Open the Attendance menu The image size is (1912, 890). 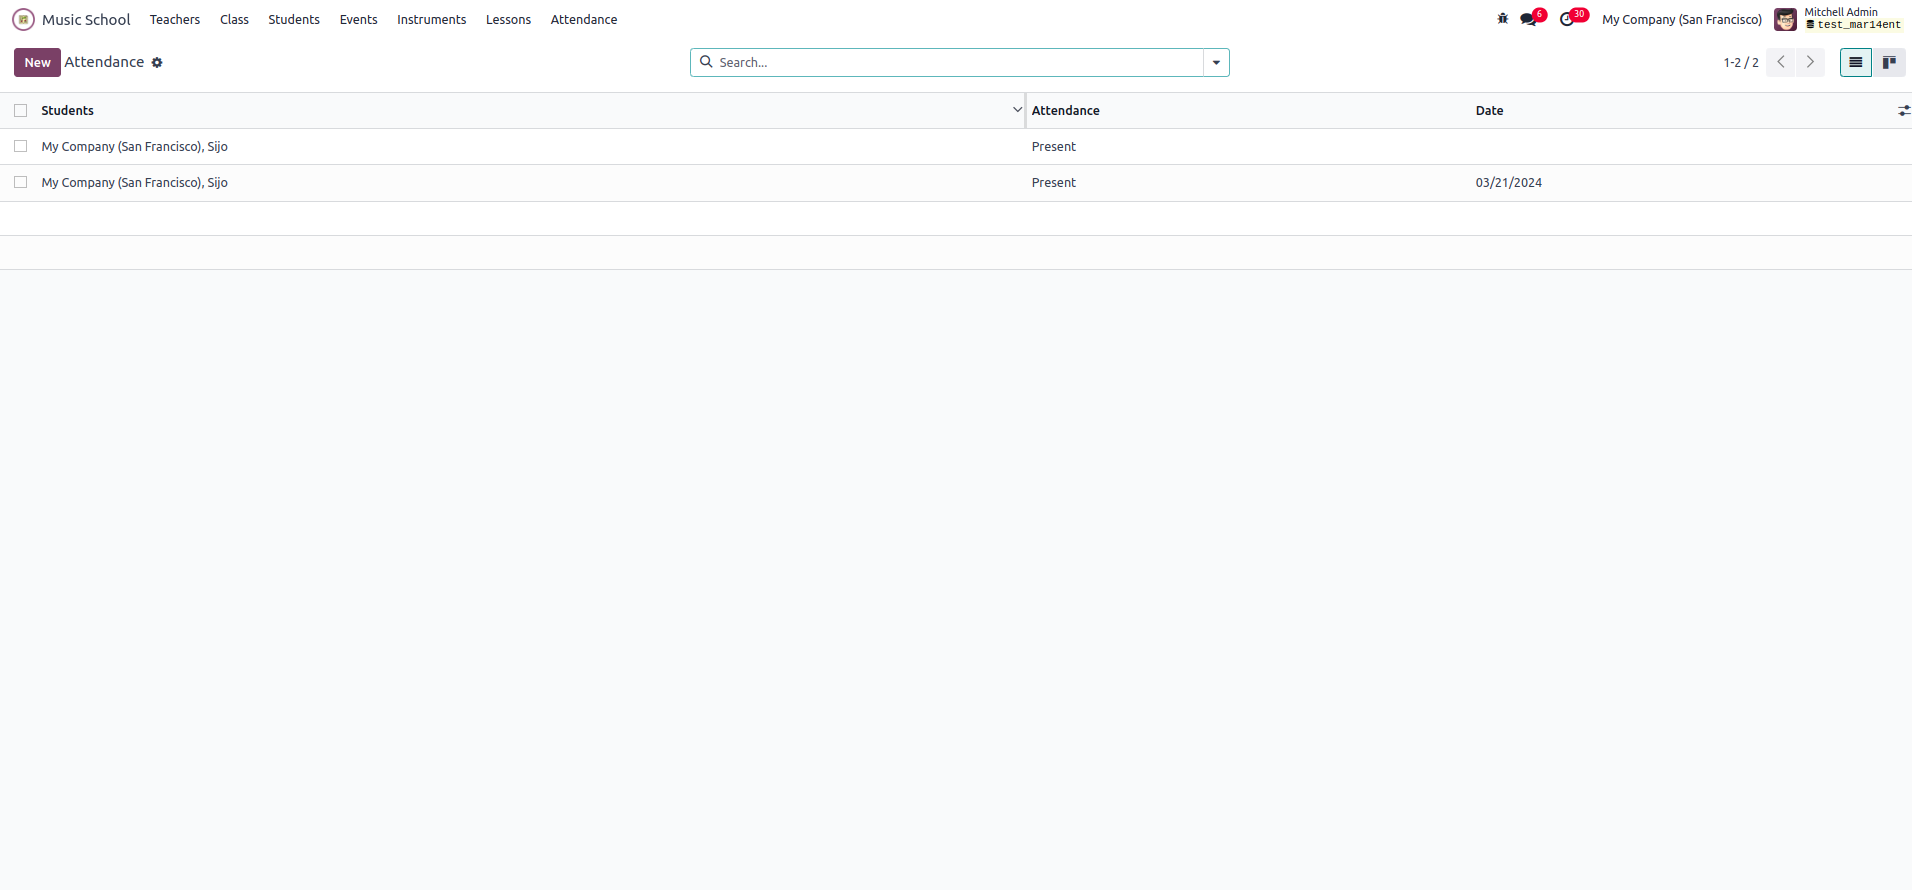tap(584, 20)
